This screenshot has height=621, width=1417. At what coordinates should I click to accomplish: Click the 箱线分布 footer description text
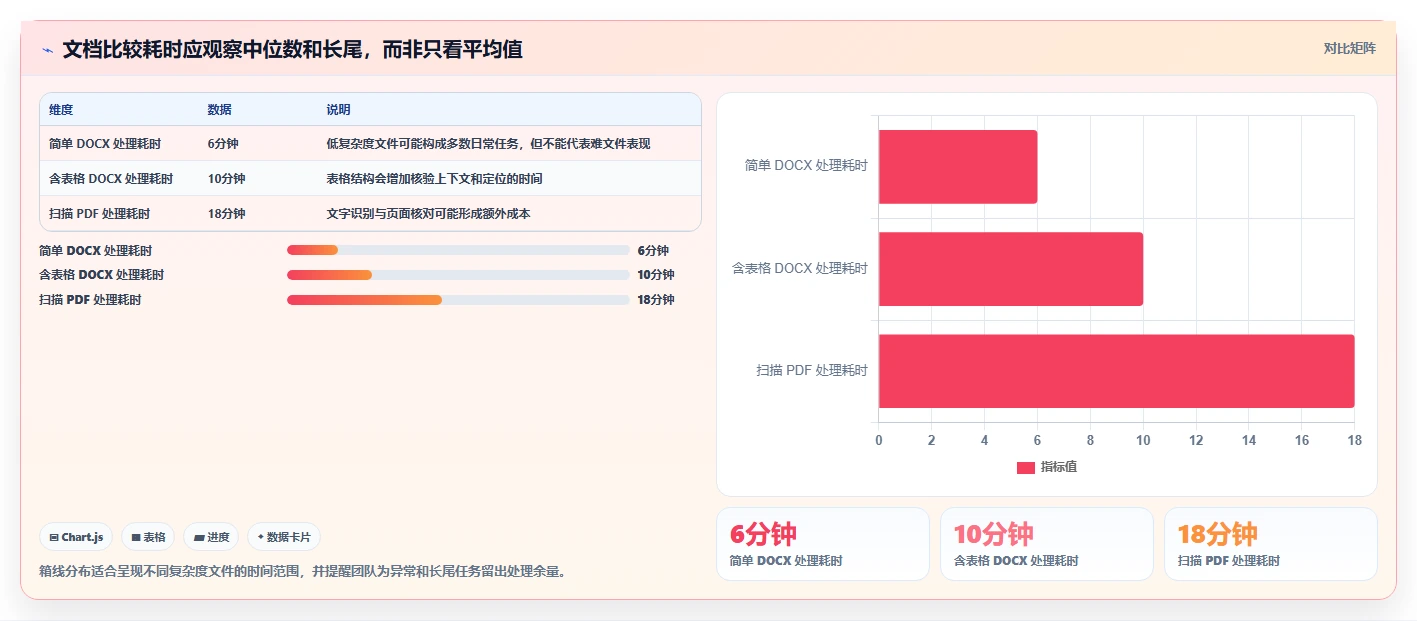(302, 572)
